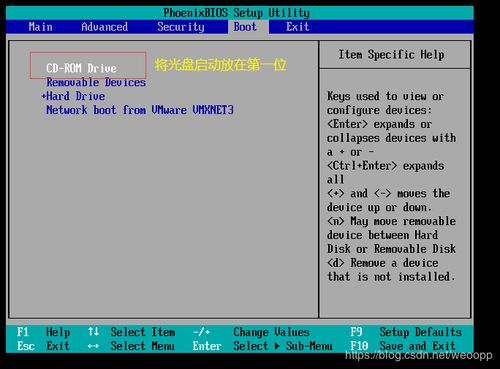
Task: Click the Esc Exit key label
Action: [44, 346]
